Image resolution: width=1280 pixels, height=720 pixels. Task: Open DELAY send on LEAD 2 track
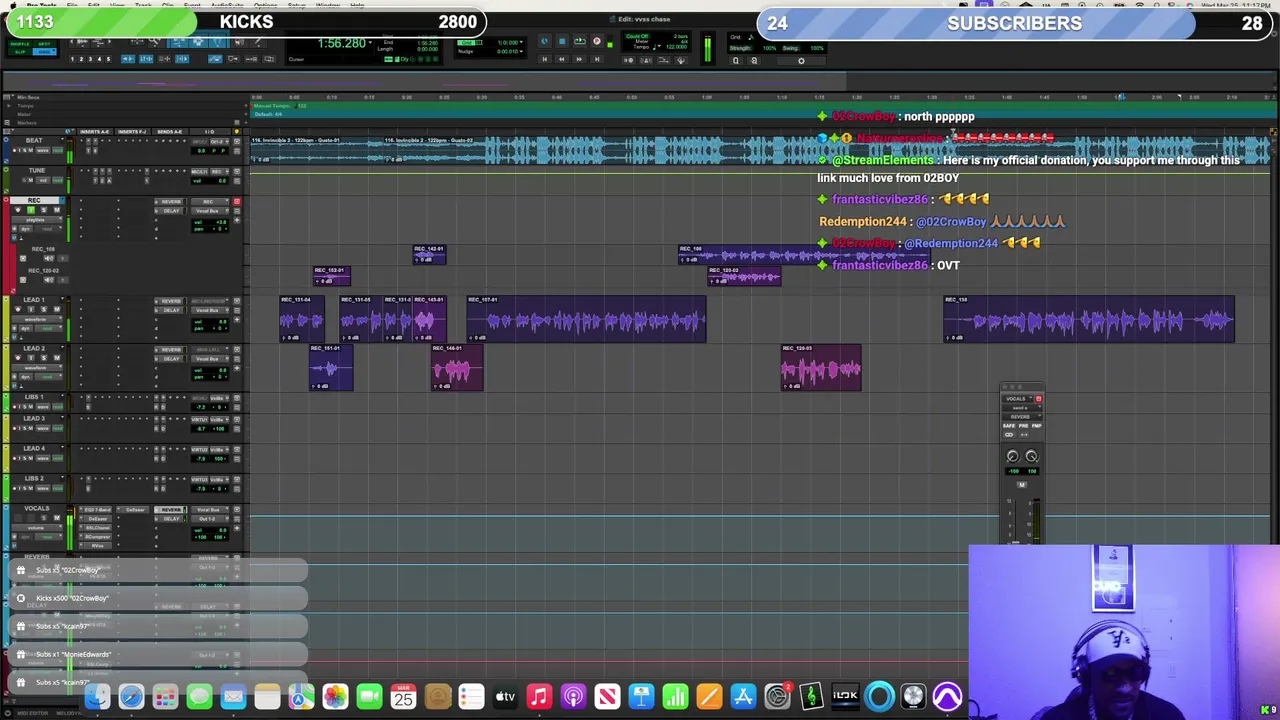171,359
